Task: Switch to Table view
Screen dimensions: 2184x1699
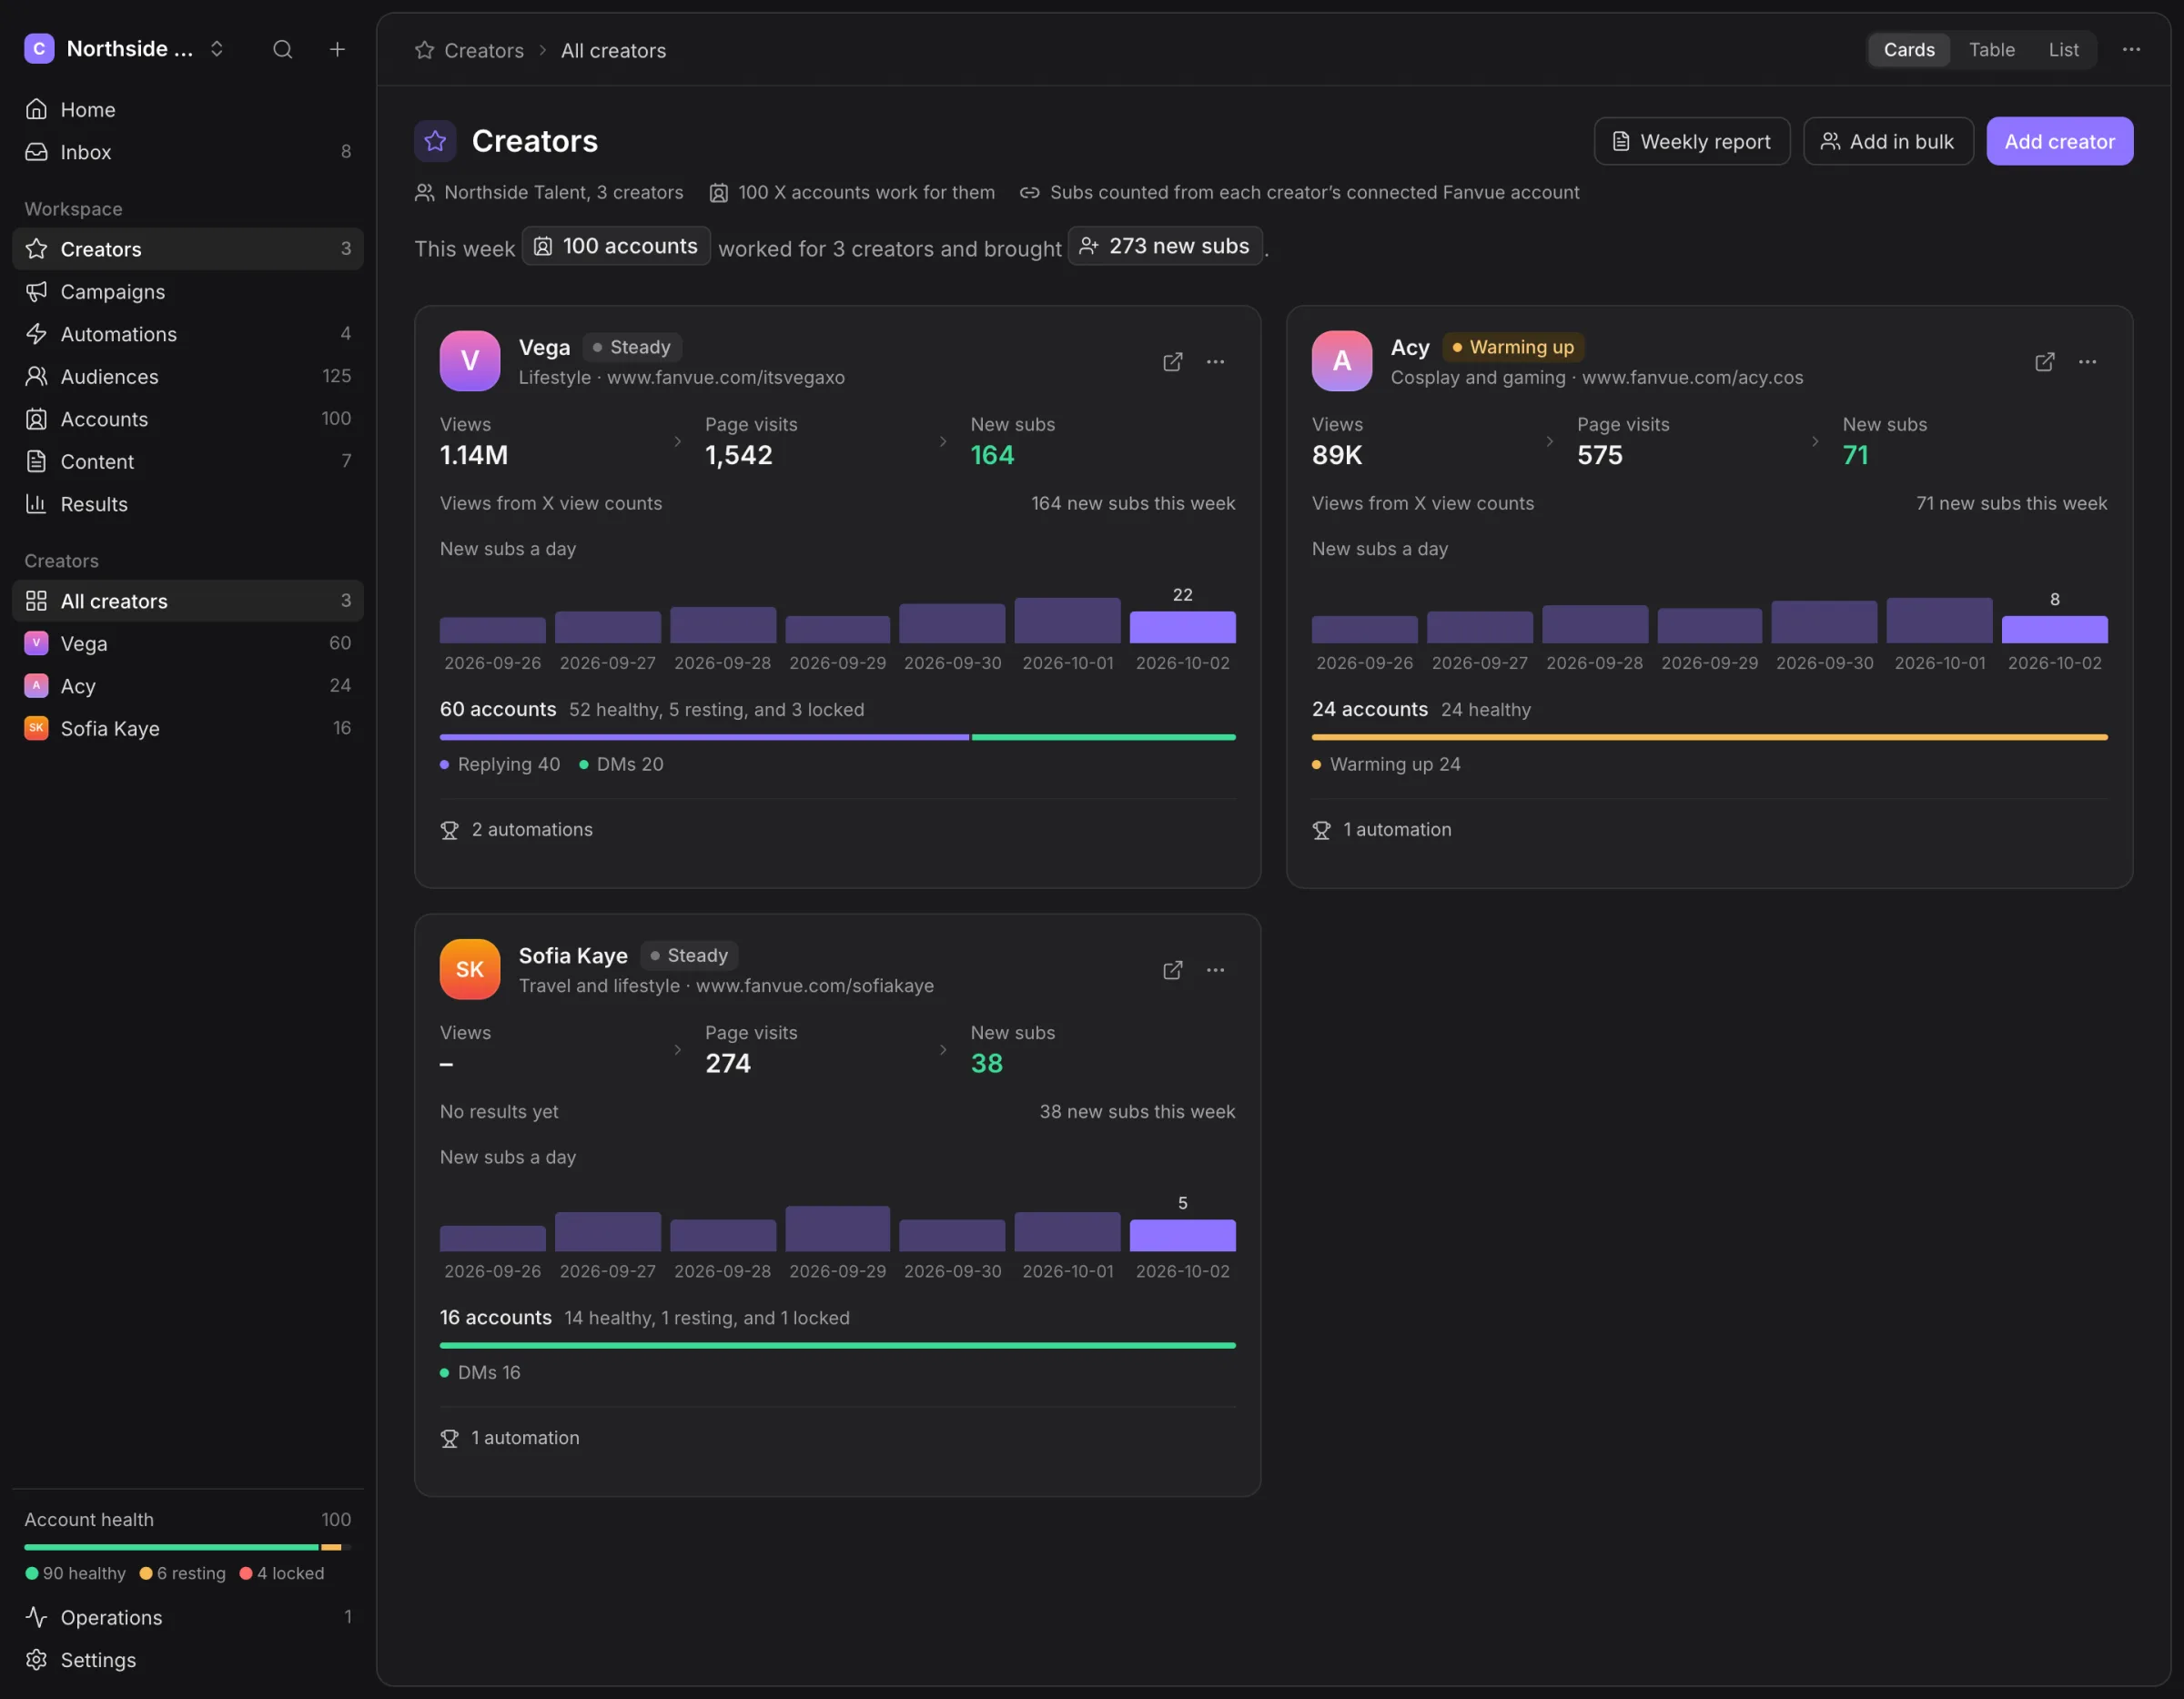Action: point(1991,50)
